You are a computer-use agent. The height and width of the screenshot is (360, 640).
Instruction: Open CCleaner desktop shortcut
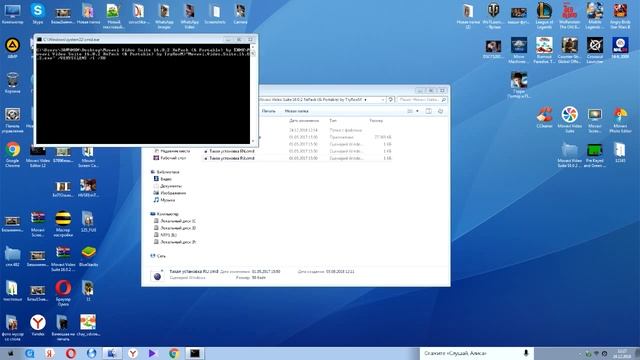point(544,118)
